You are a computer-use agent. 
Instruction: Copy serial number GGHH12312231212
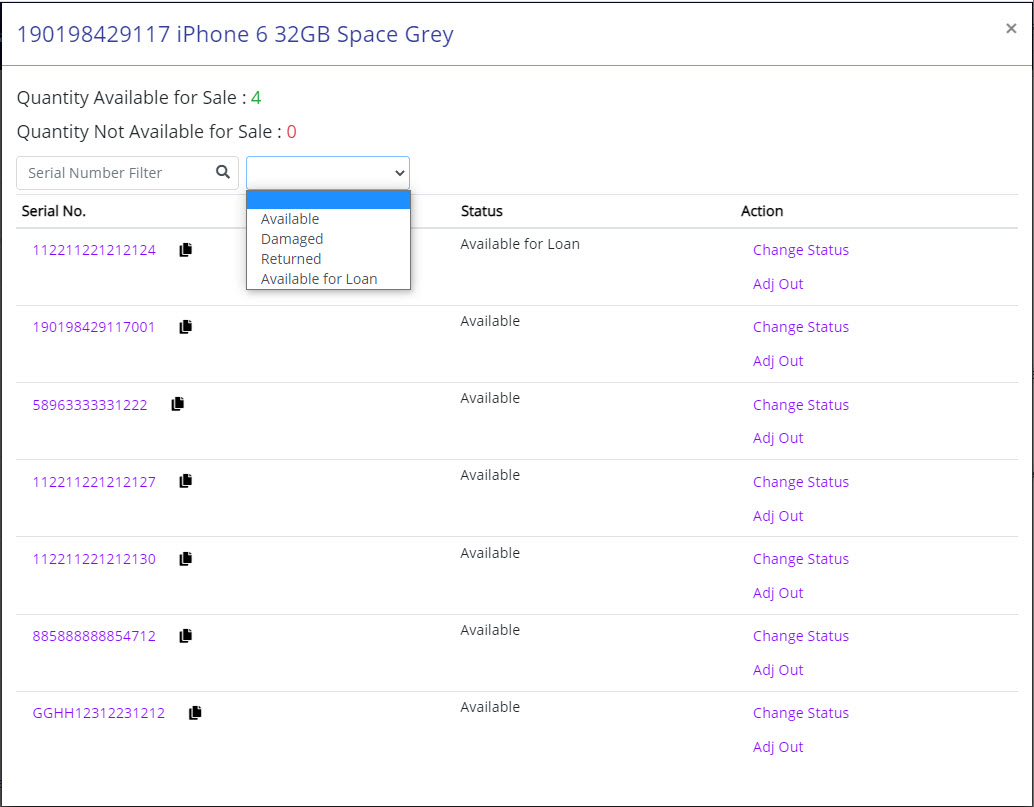pos(195,713)
